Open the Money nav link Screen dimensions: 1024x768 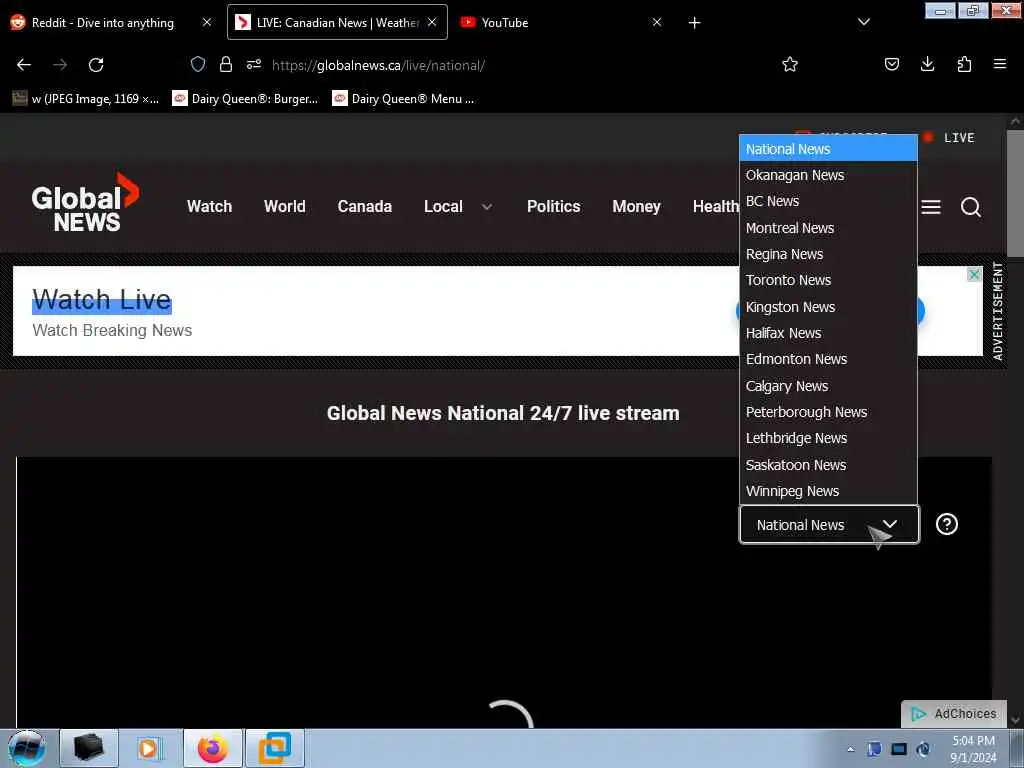(637, 206)
